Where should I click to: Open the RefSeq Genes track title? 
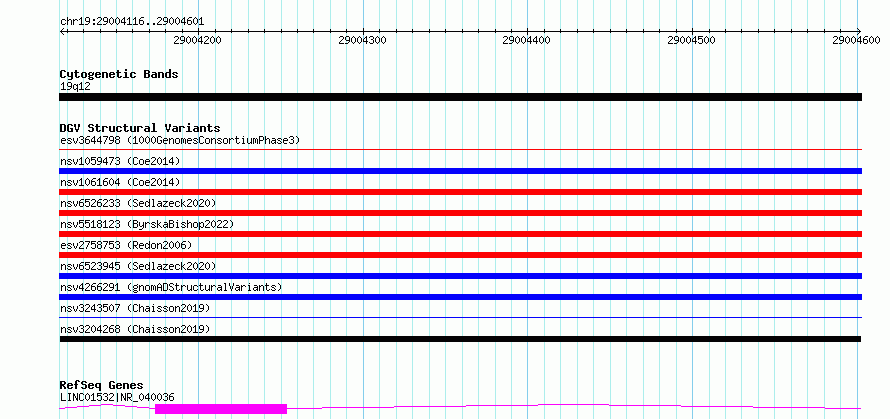(x=101, y=386)
